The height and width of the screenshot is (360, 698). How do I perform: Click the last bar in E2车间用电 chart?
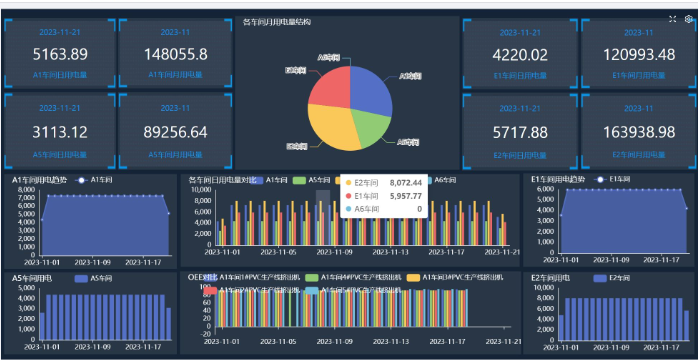tap(686, 325)
